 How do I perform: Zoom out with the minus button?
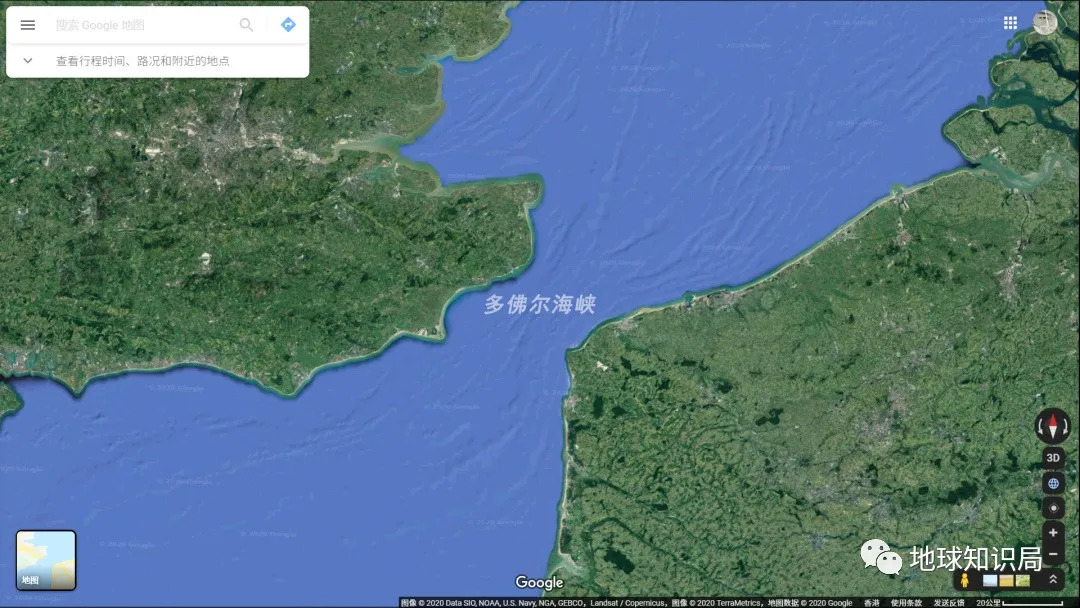pos(1052,554)
